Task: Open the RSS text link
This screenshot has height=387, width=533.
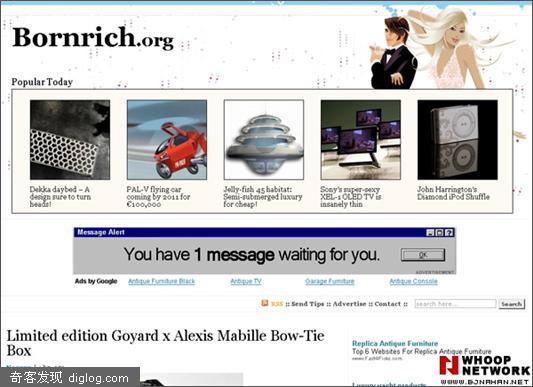Action: tap(277, 304)
